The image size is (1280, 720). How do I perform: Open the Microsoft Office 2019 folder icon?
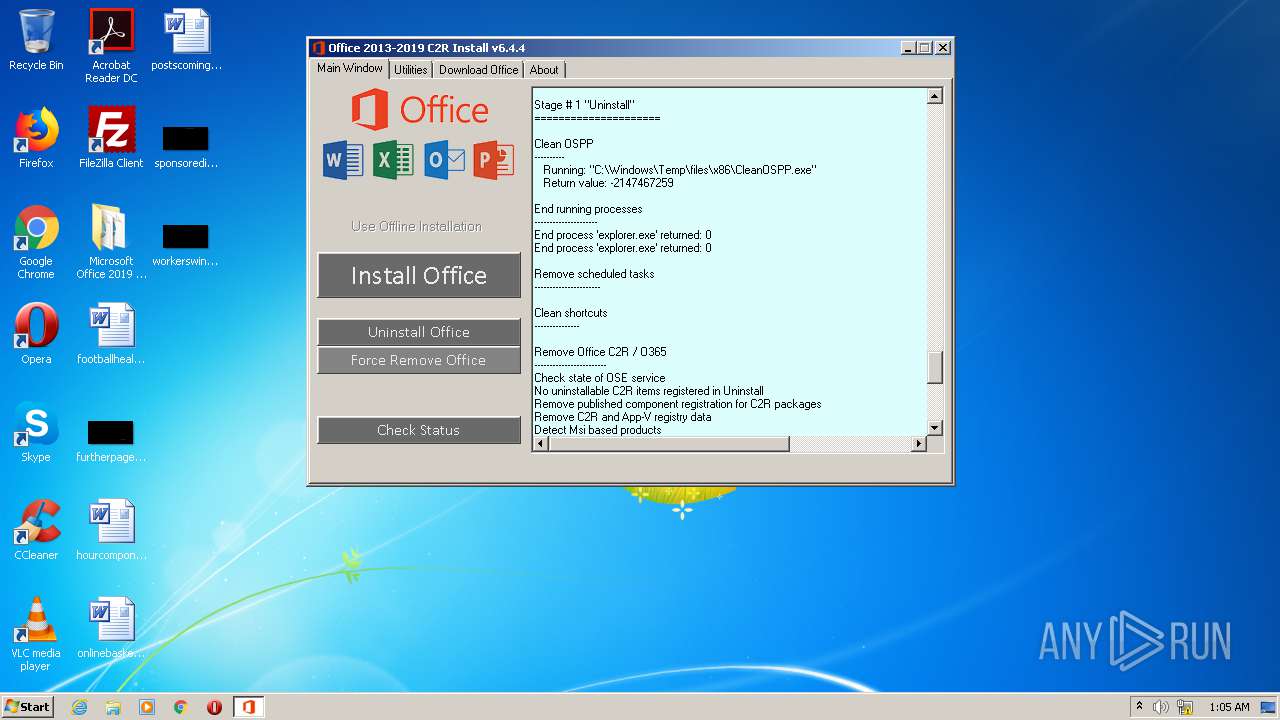(x=111, y=242)
